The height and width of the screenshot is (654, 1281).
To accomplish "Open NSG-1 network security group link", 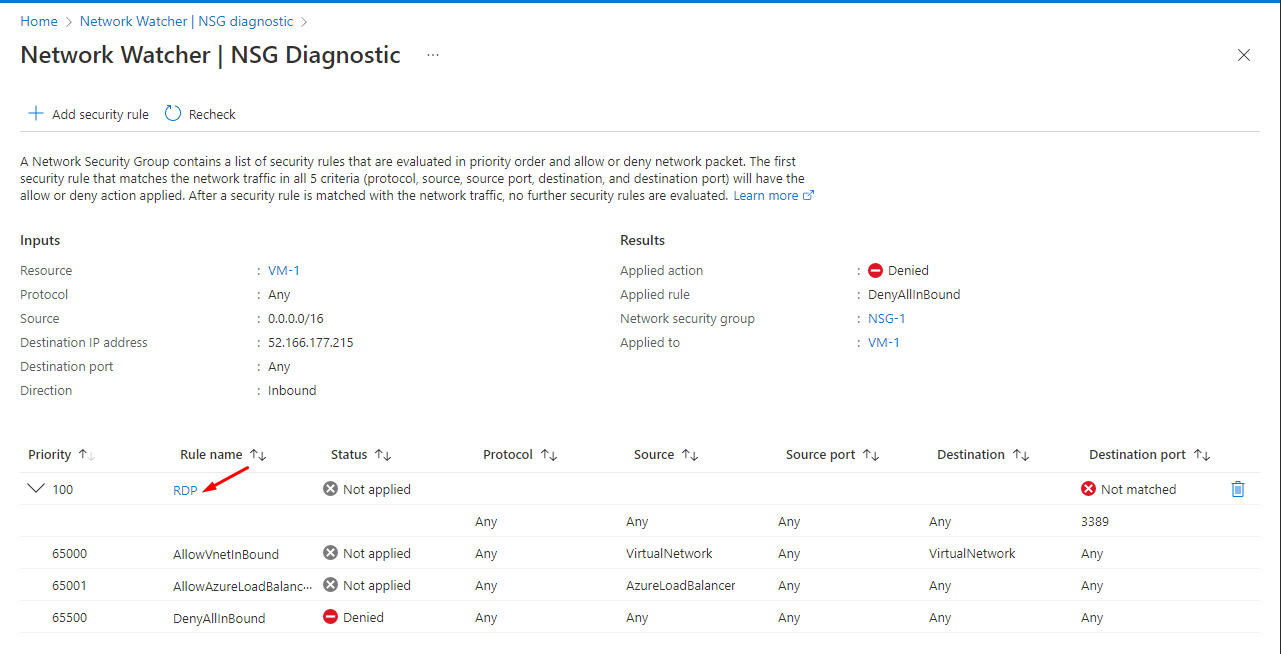I will 887,319.
